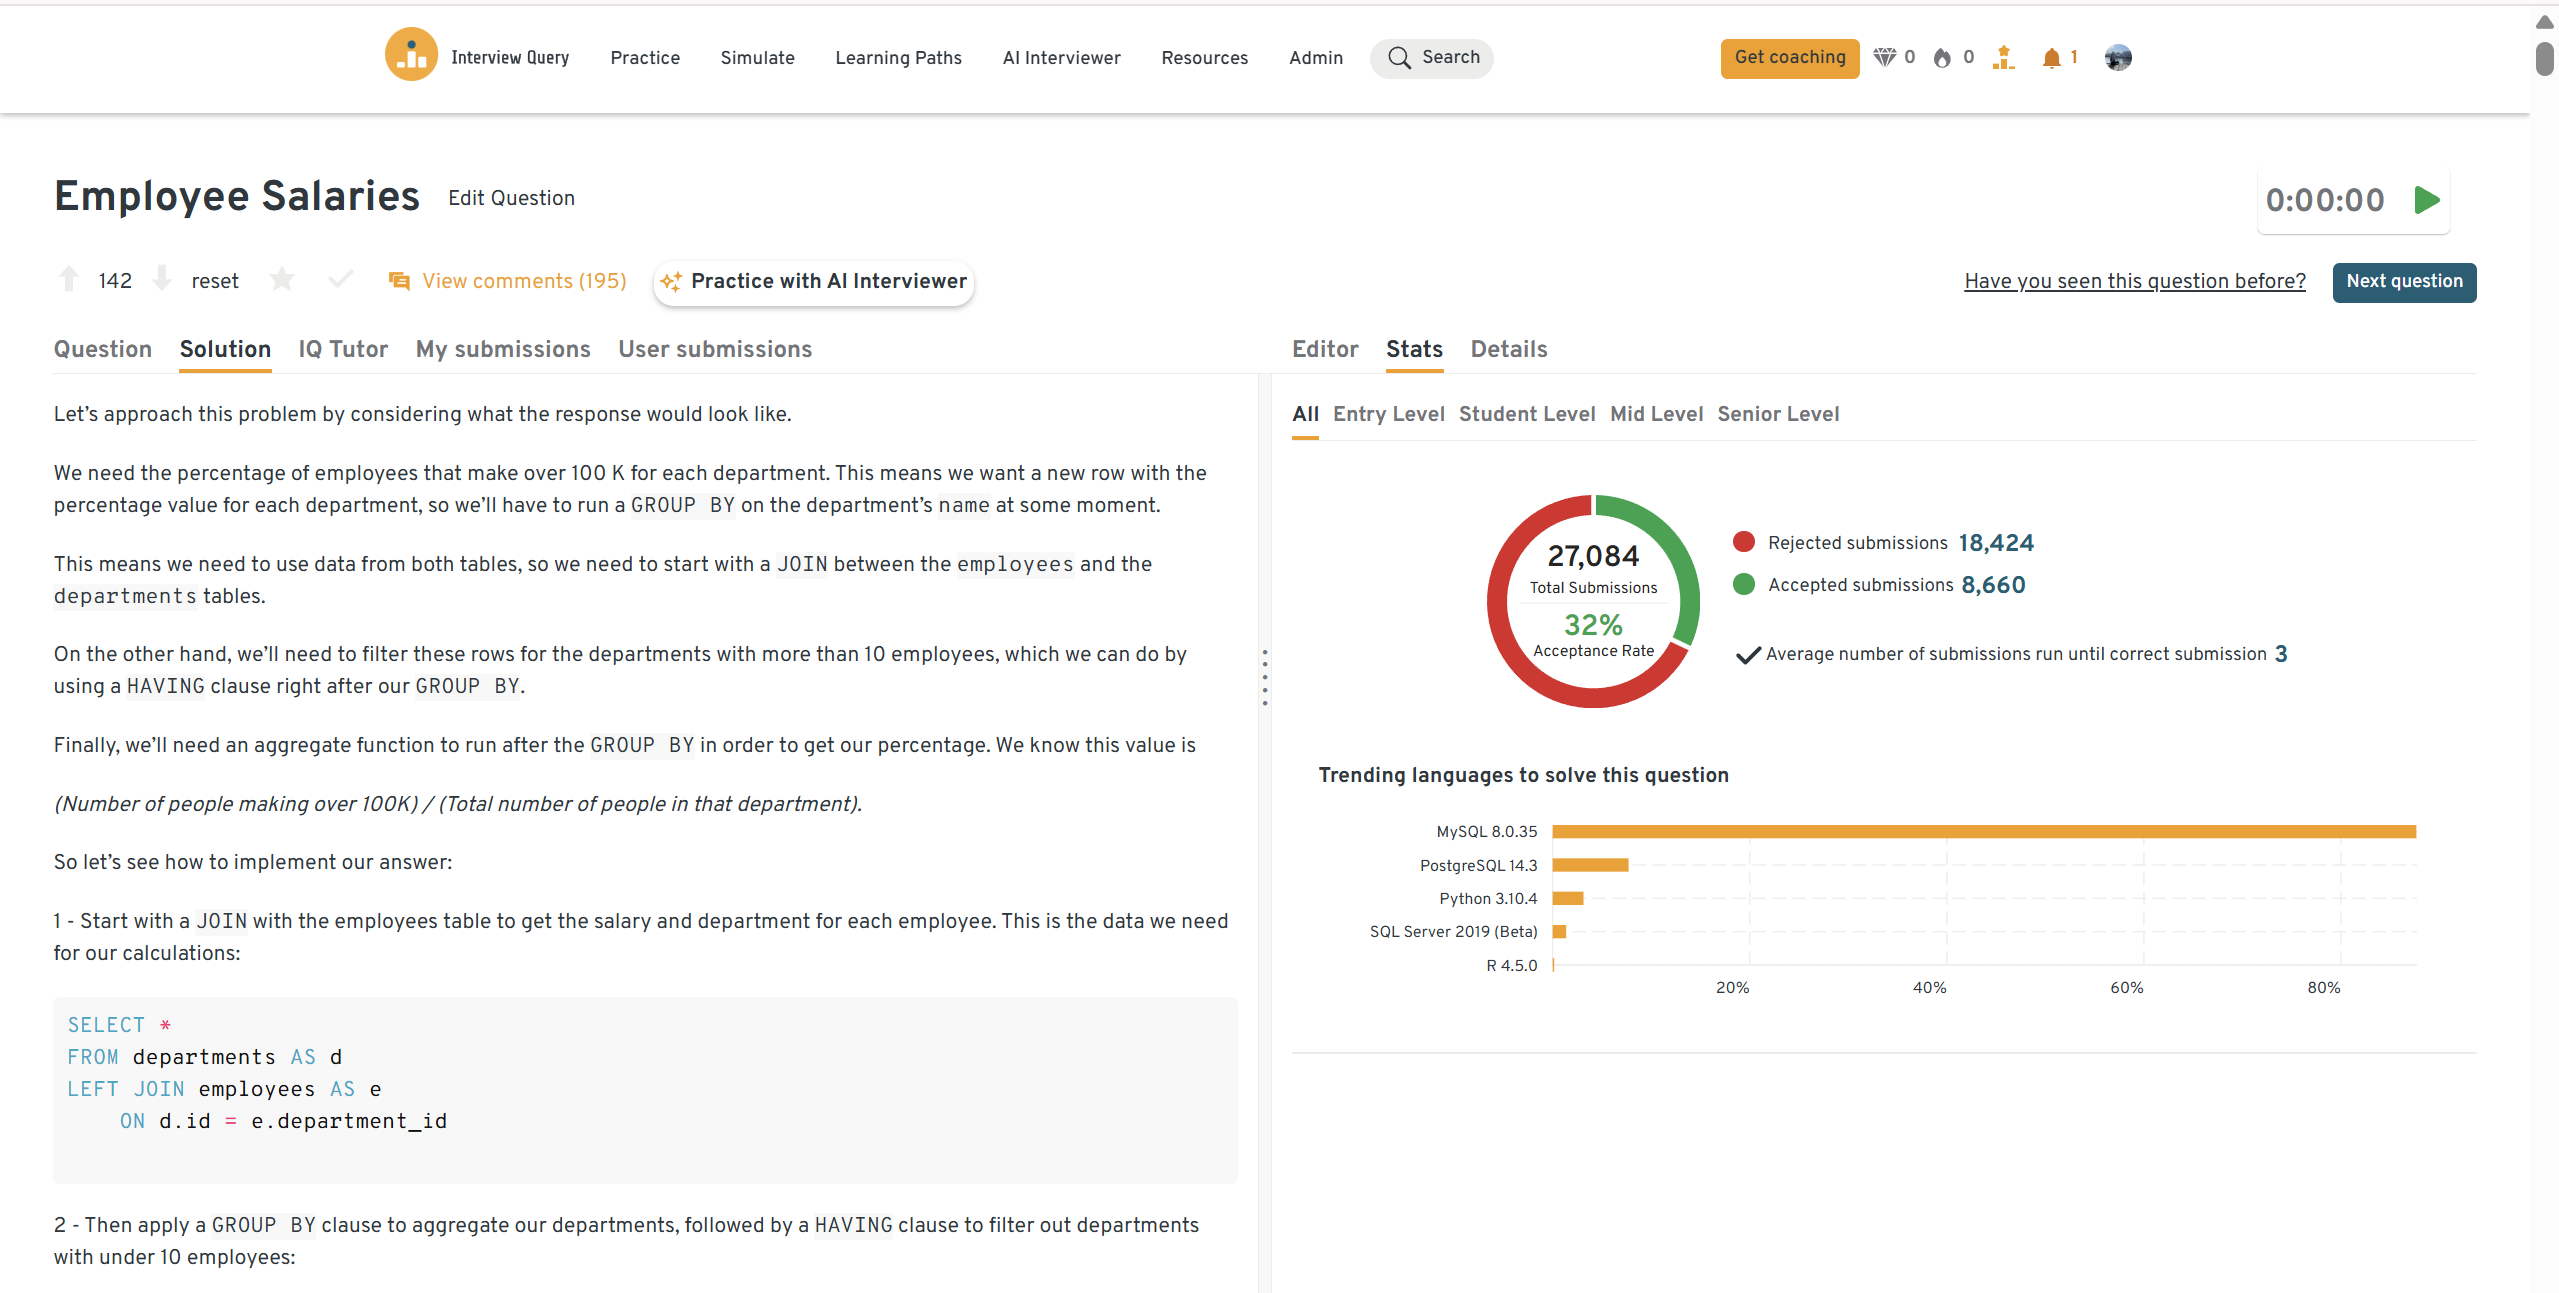Image resolution: width=2559 pixels, height=1293 pixels.
Task: Switch to the IQ Tutor tab
Action: (343, 349)
